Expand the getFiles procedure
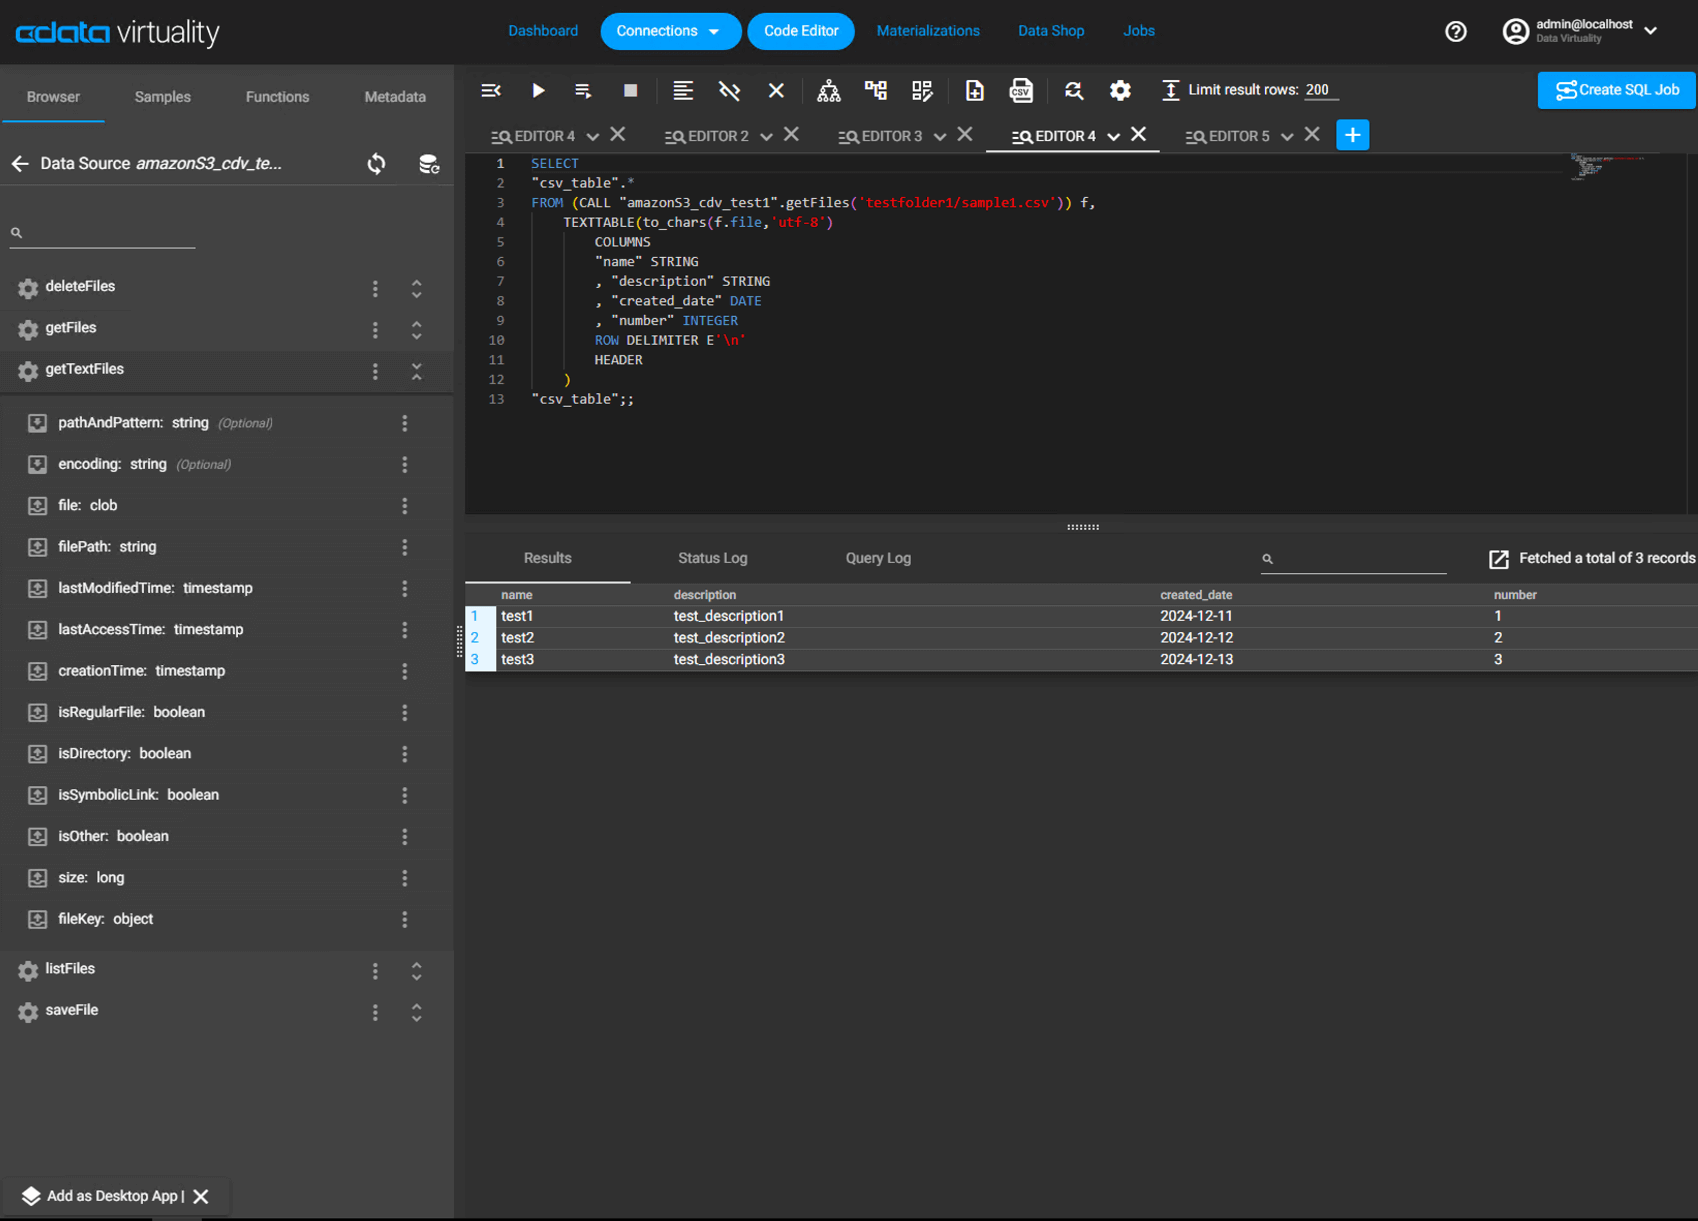The height and width of the screenshot is (1221, 1698). pyautogui.click(x=417, y=329)
